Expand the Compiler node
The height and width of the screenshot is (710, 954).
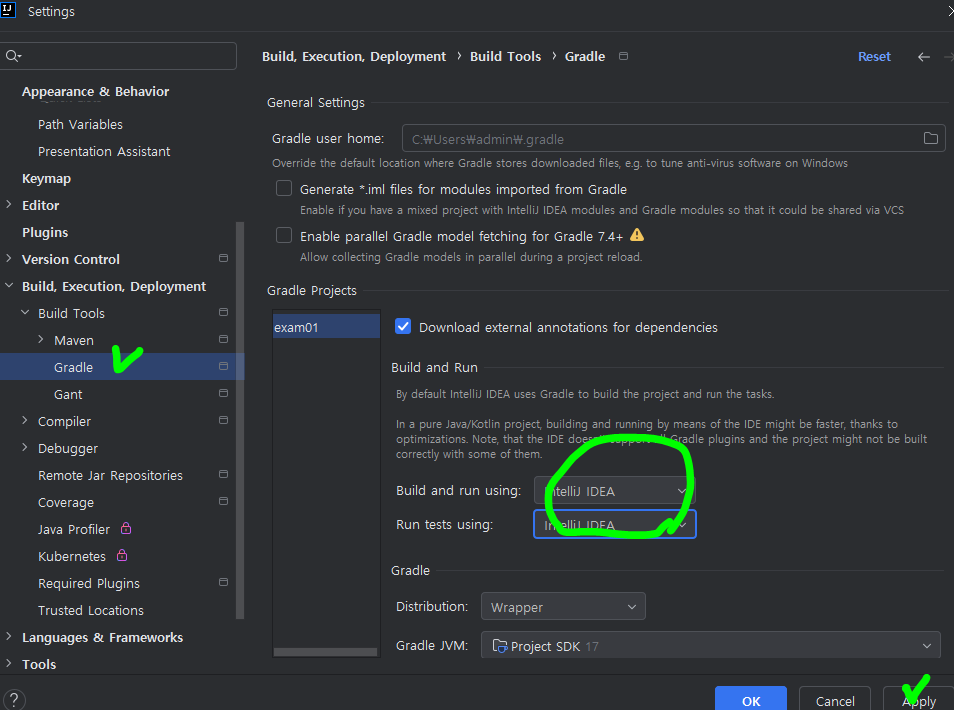[x=25, y=420]
